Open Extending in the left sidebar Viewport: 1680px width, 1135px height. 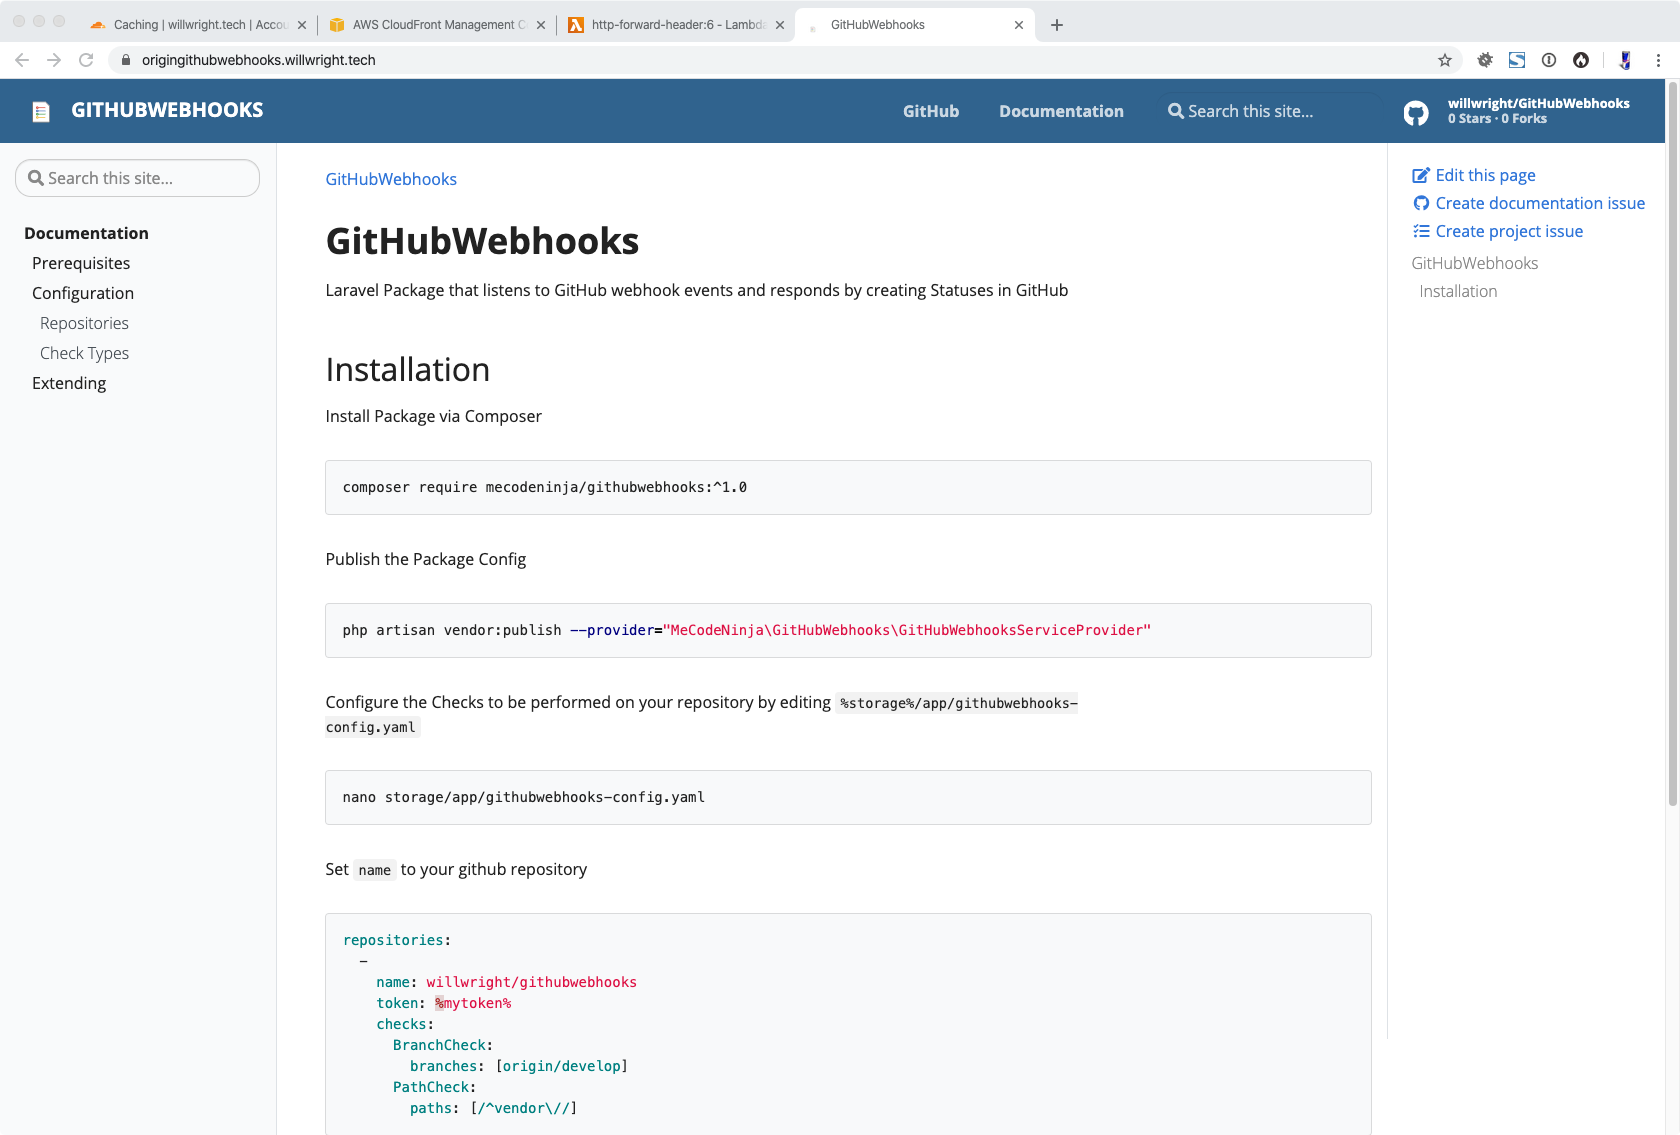tap(69, 383)
